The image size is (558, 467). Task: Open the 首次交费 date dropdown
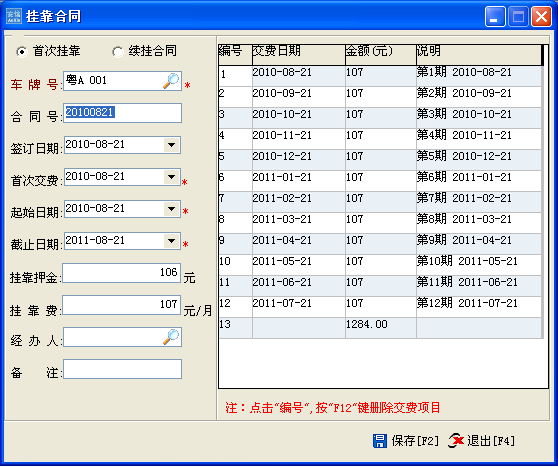click(x=172, y=177)
